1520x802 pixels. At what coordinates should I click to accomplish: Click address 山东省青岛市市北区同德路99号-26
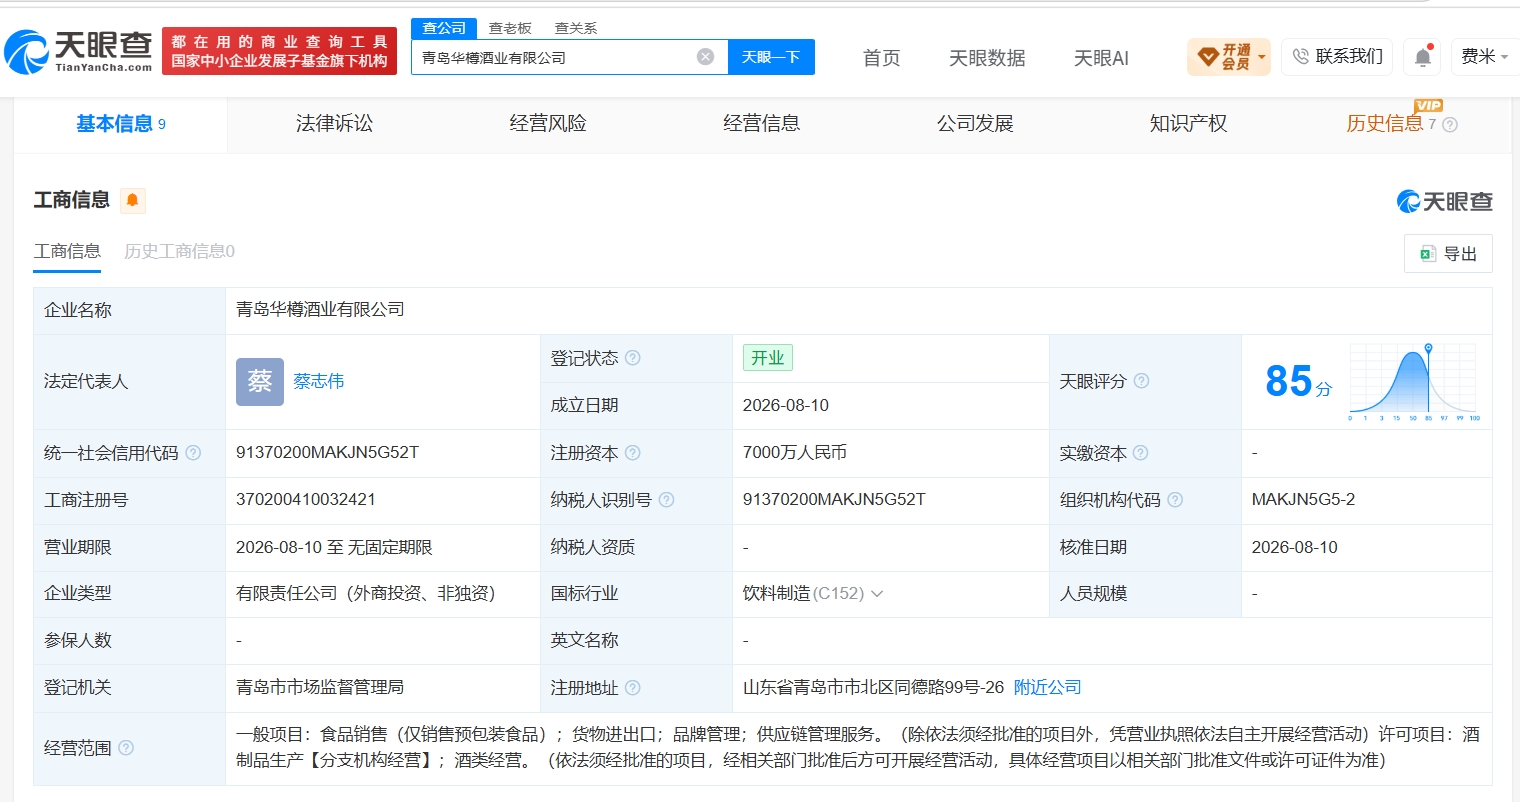click(x=873, y=688)
